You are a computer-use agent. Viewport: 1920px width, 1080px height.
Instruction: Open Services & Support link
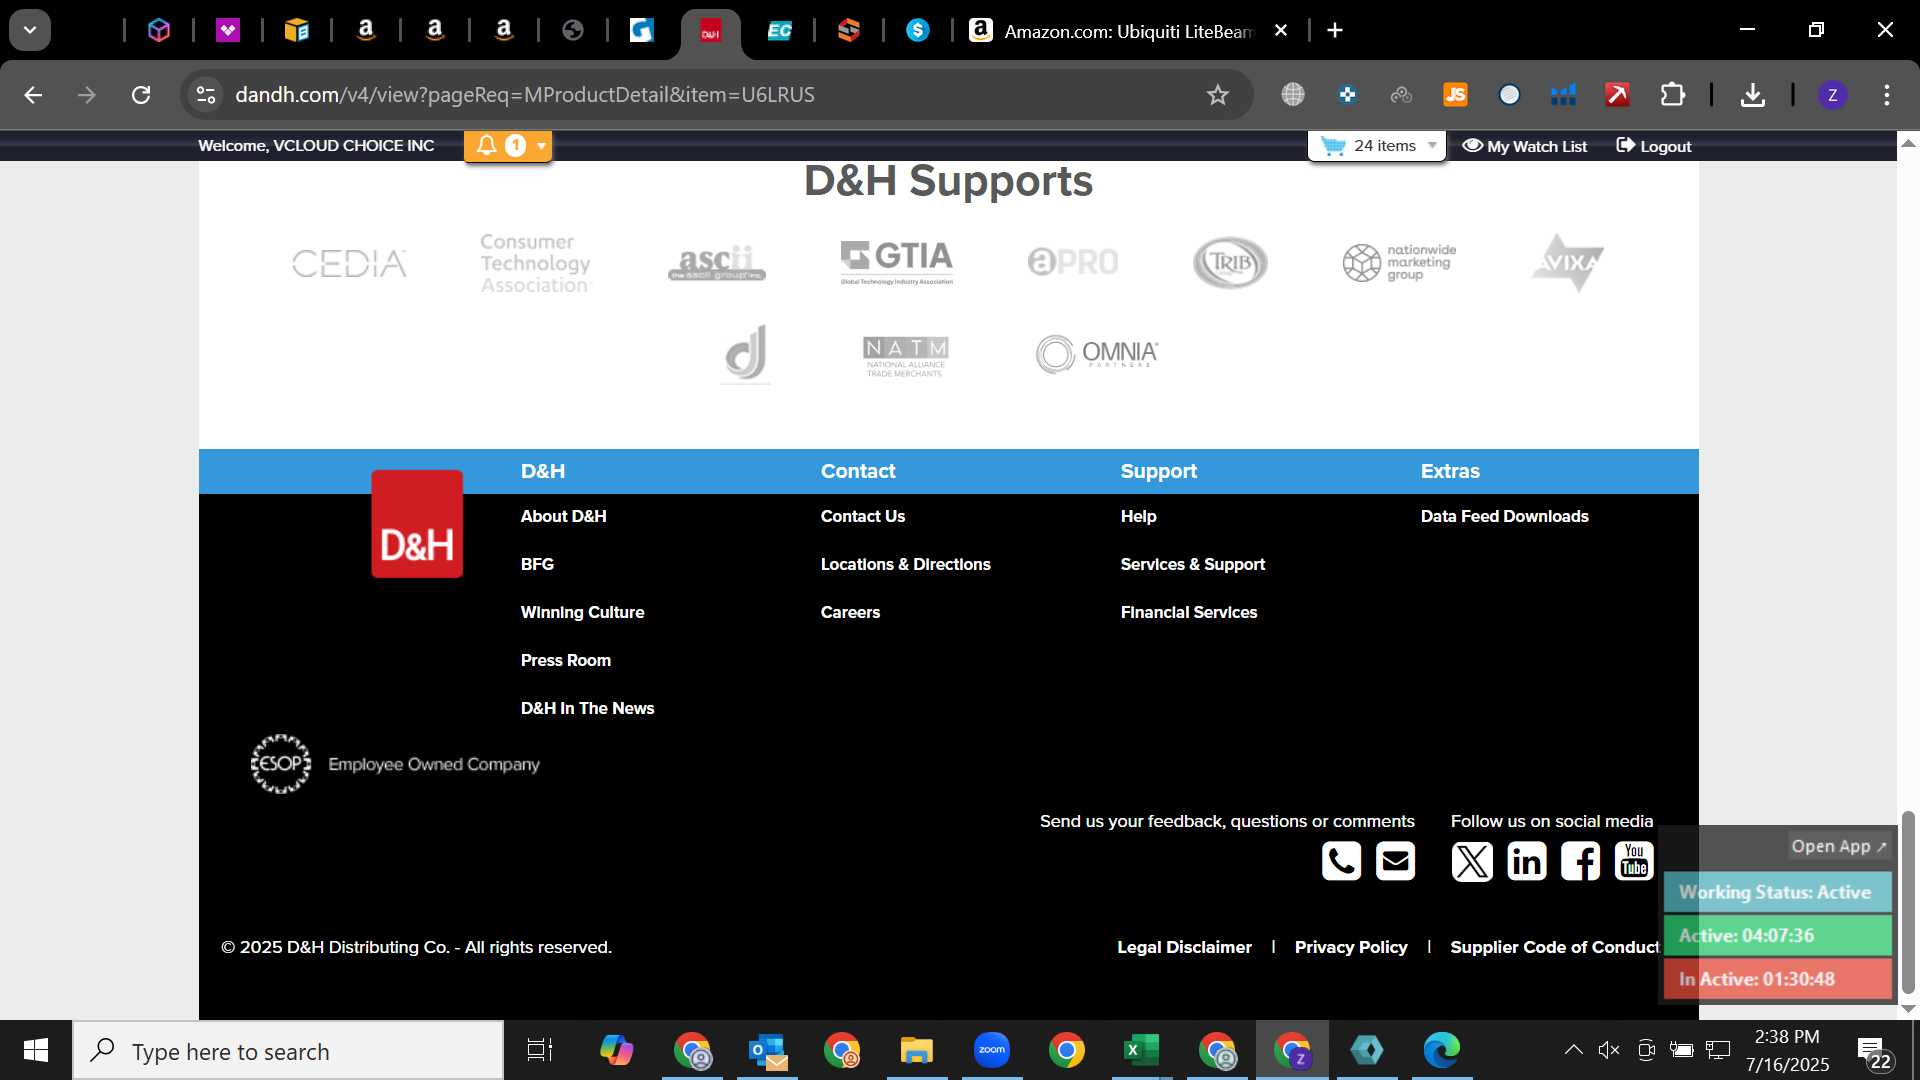[x=1192, y=564]
